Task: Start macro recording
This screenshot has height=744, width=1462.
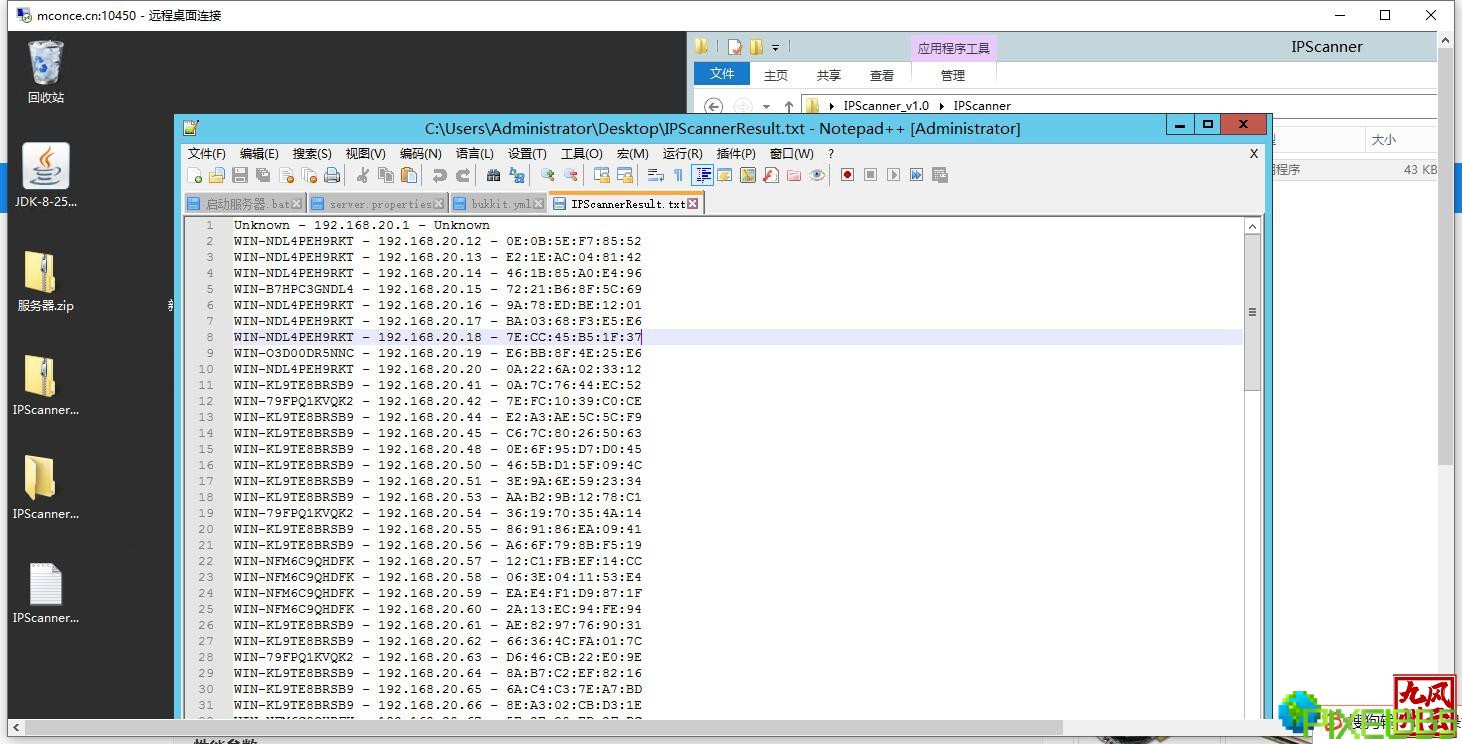Action: pyautogui.click(x=847, y=175)
